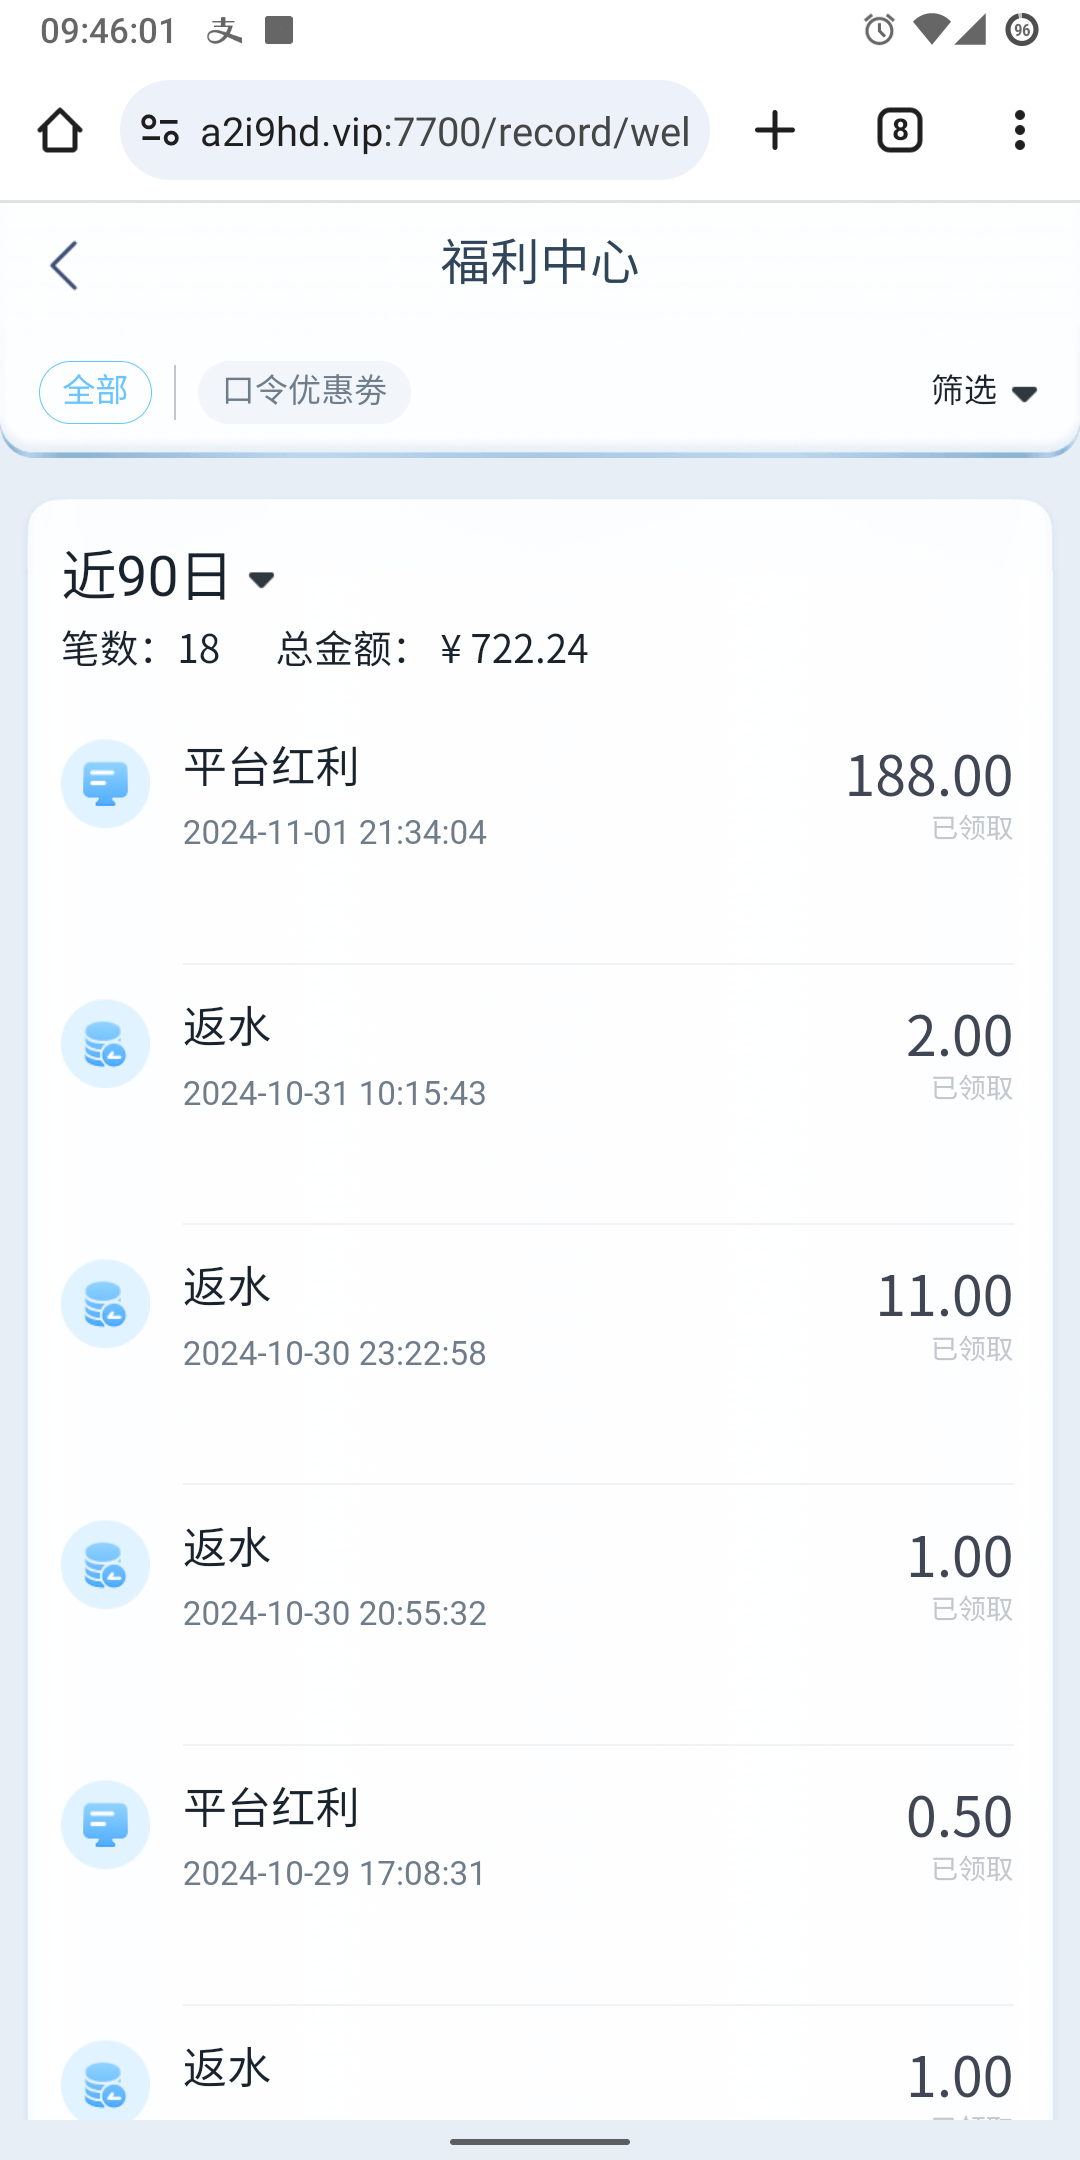Tap the 返水 coin icon dated 2024-10-30 23:22:58

105,1304
